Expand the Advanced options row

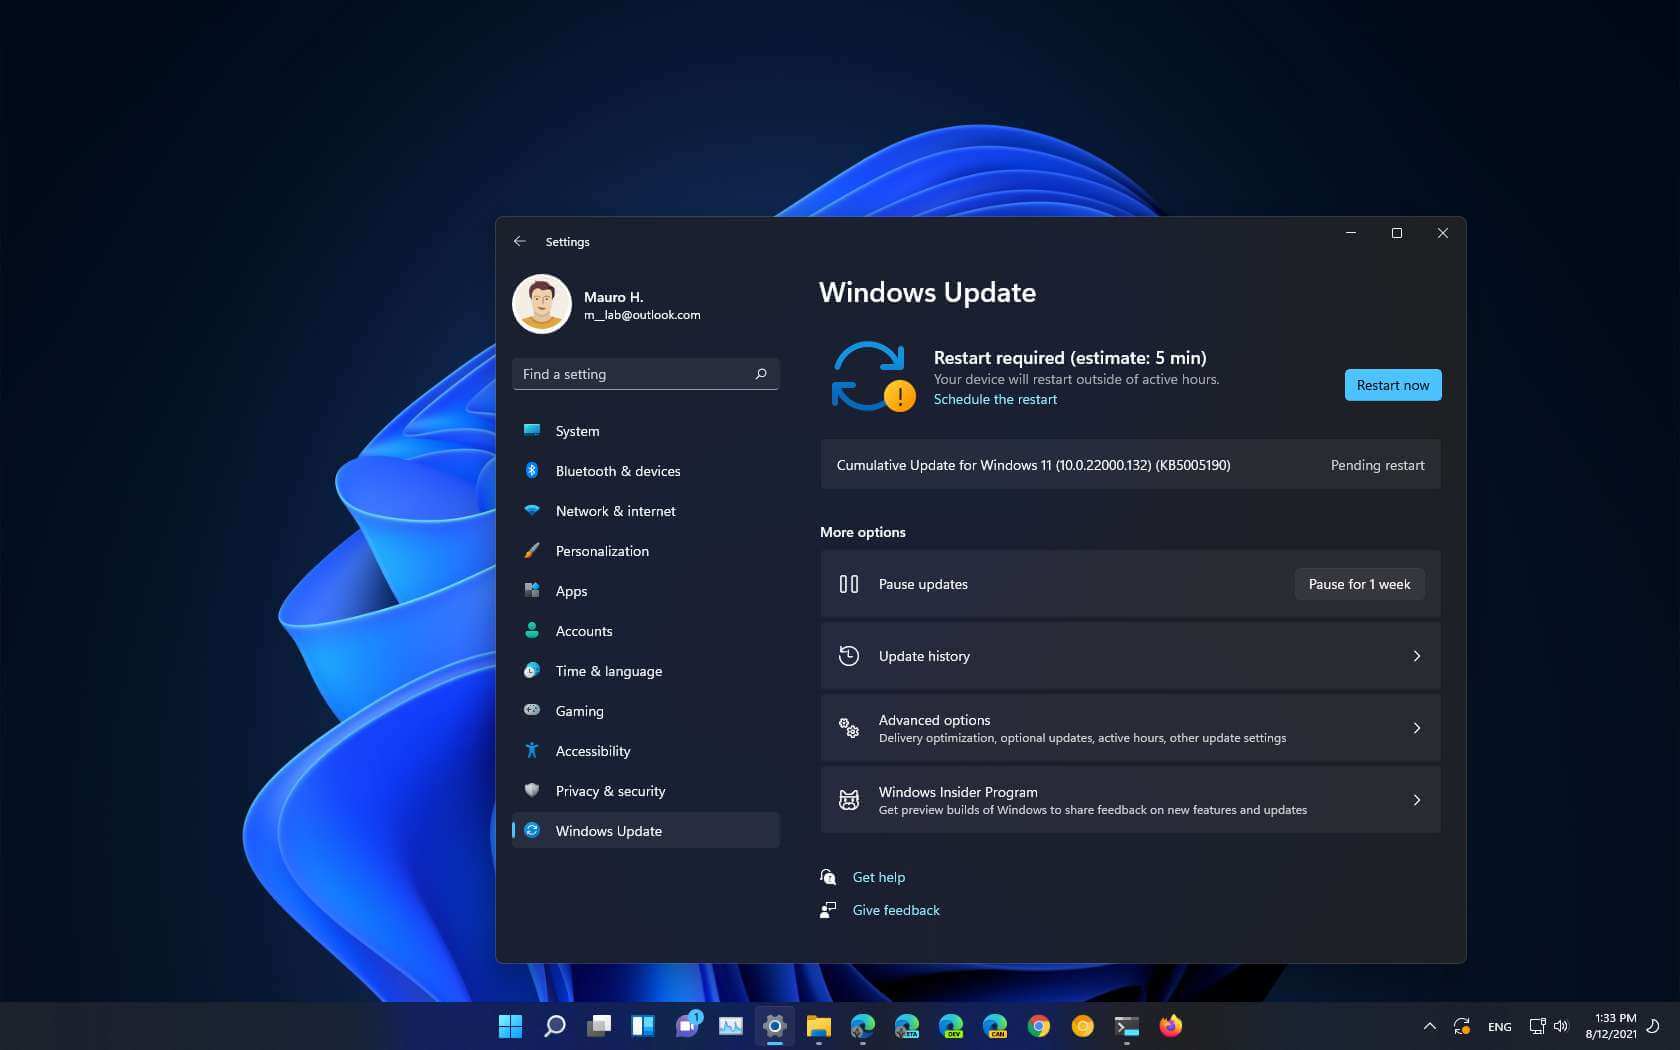coord(1128,728)
